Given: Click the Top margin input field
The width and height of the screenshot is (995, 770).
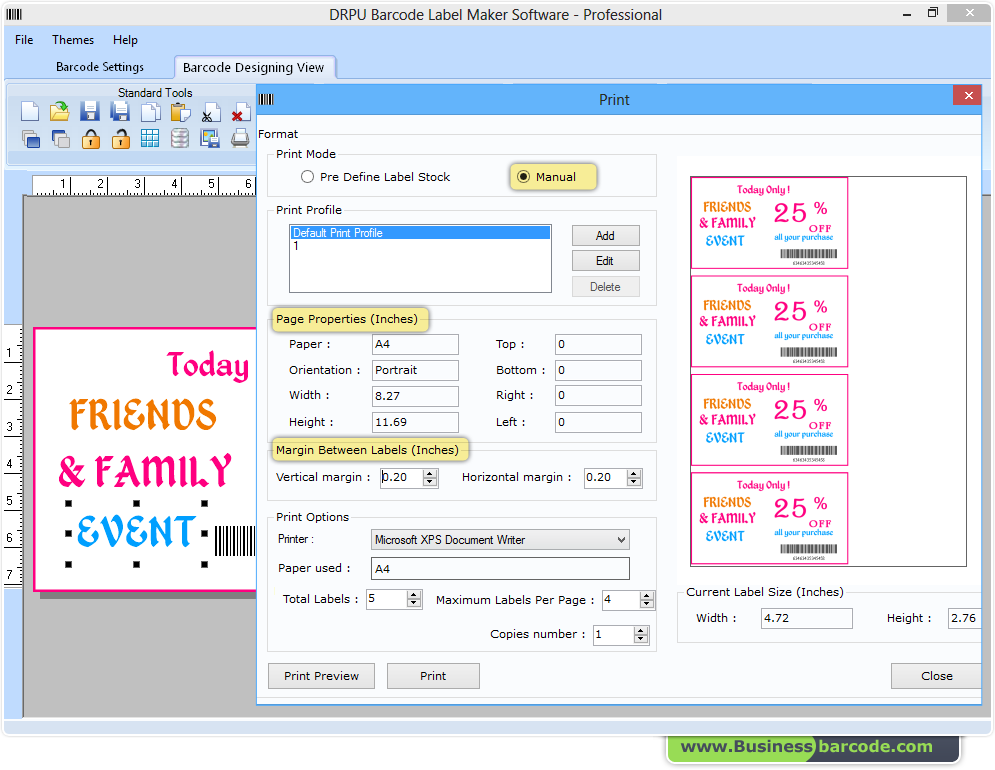Looking at the screenshot, I should [598, 344].
